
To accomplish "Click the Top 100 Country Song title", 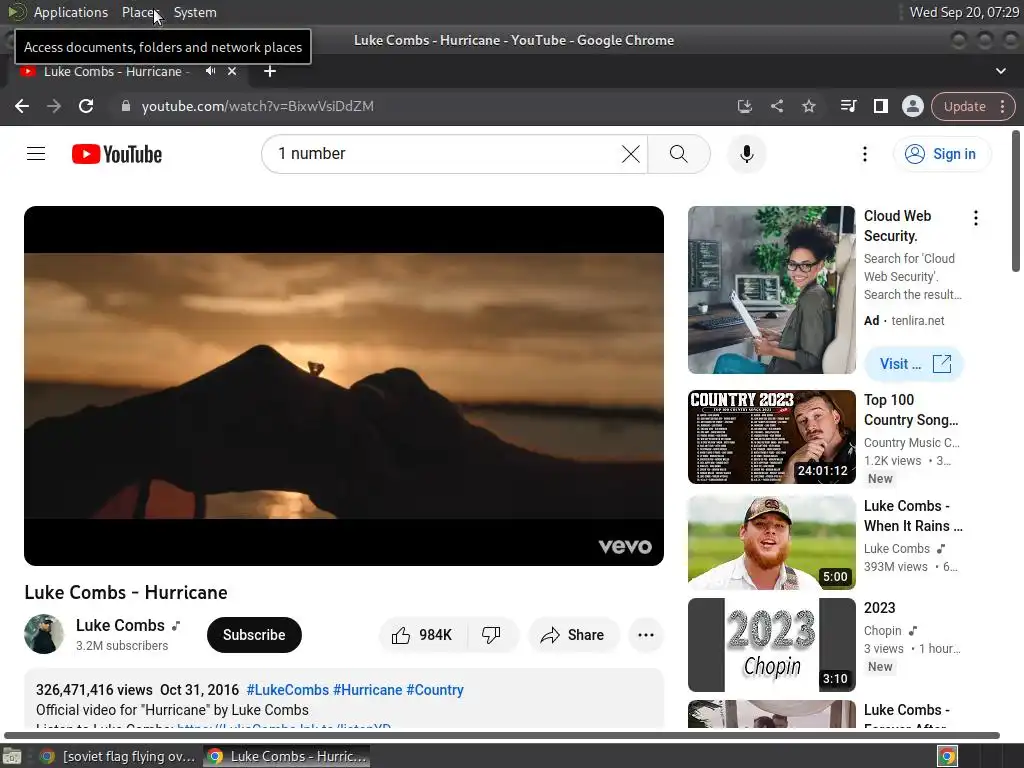I will [911, 409].
